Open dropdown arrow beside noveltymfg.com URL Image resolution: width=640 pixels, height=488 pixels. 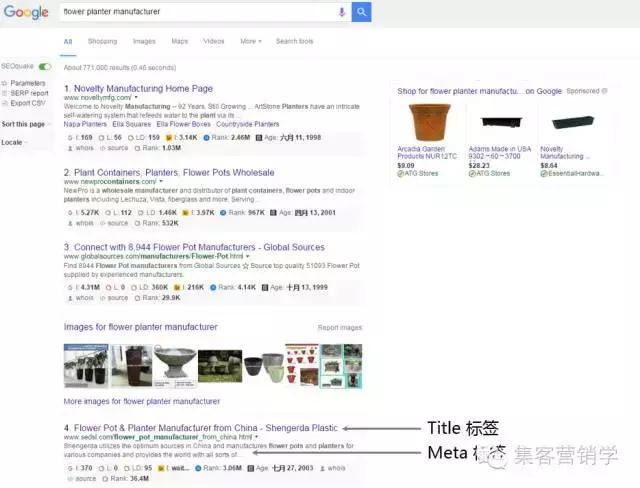[136, 98]
